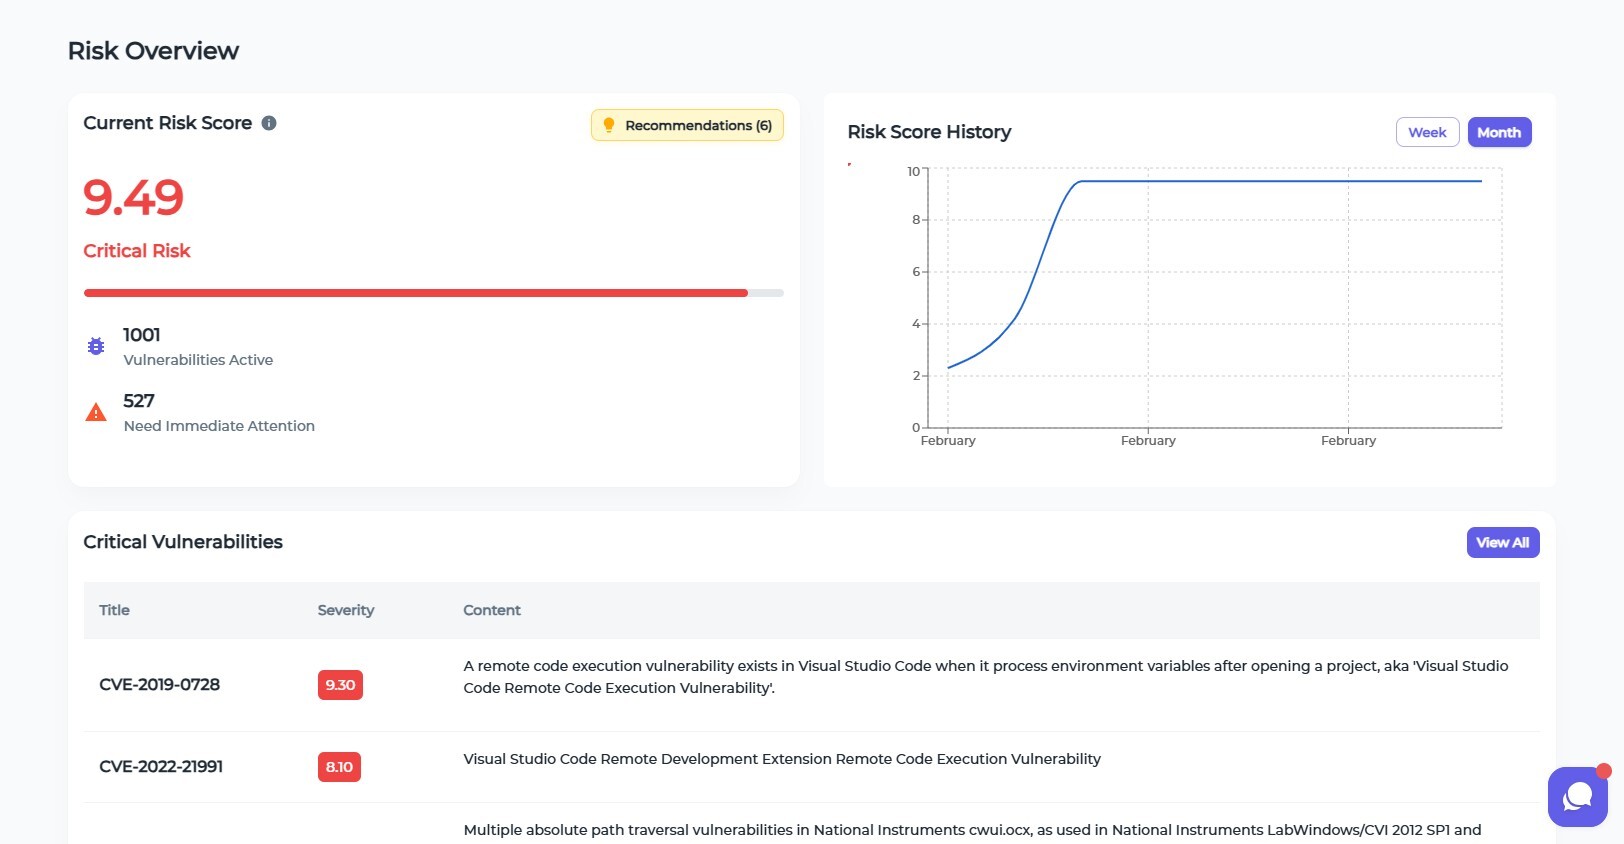Click the 527 Need Immediate Attention count

click(139, 401)
